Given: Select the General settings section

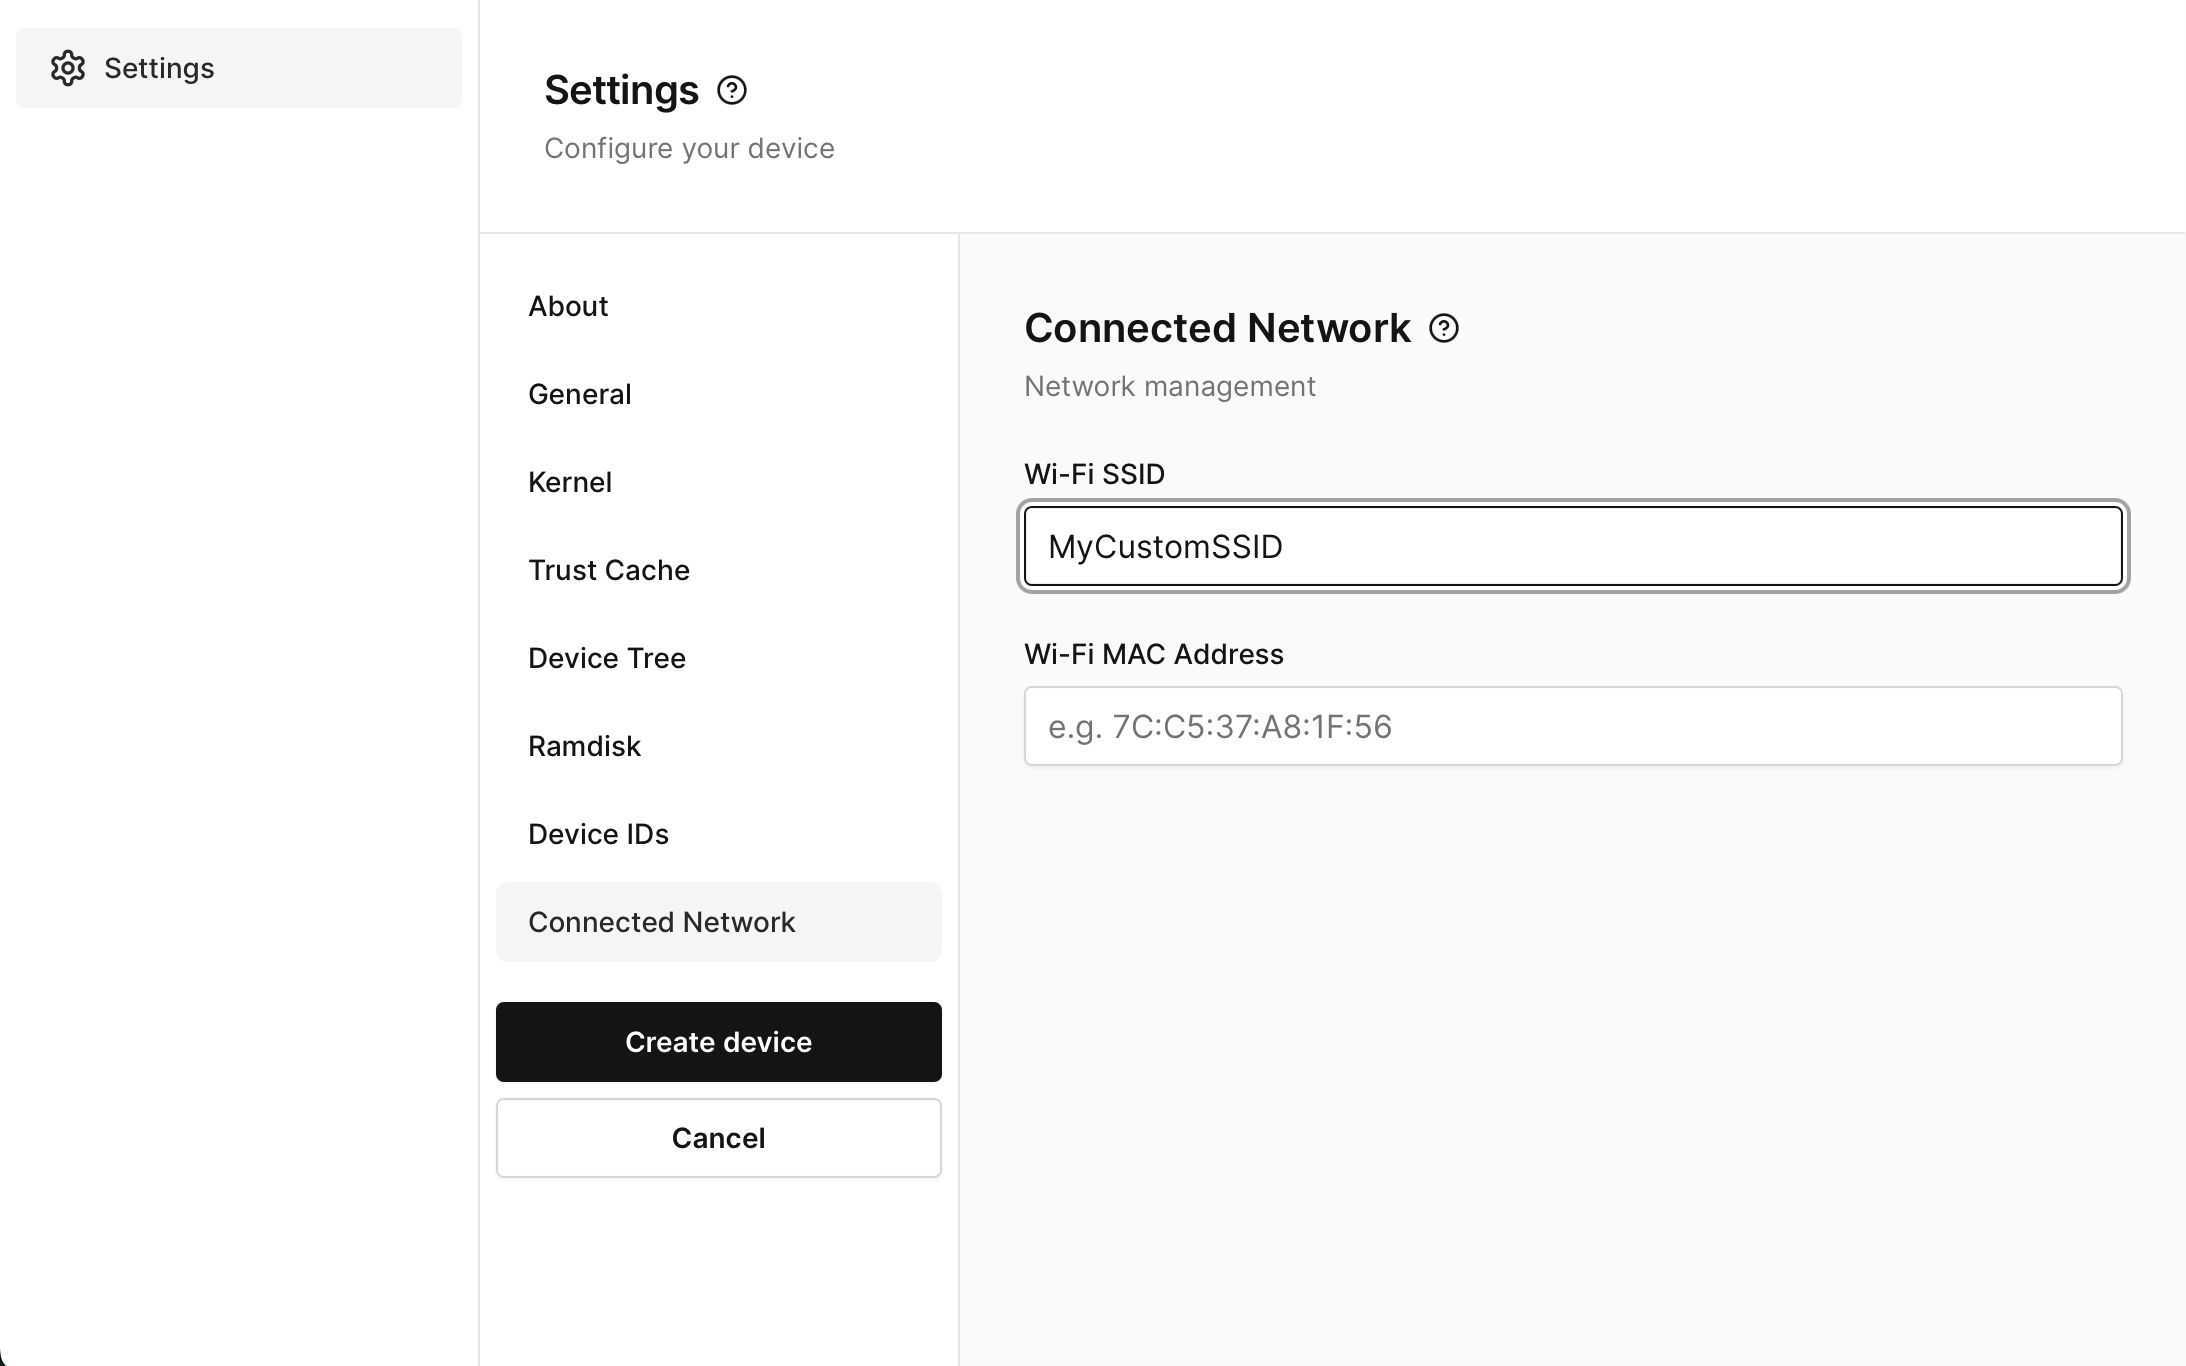Looking at the screenshot, I should click(718, 394).
